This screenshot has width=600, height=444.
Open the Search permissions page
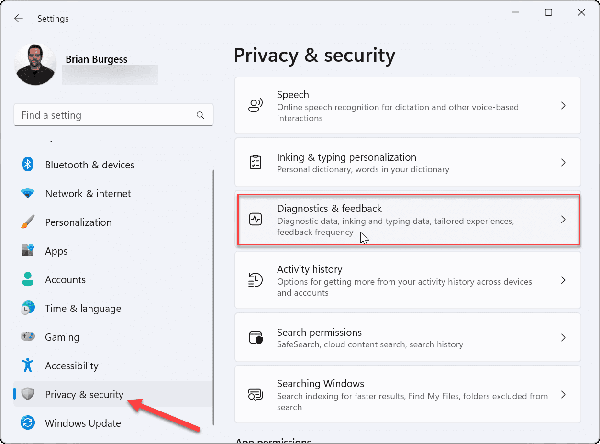[408, 338]
